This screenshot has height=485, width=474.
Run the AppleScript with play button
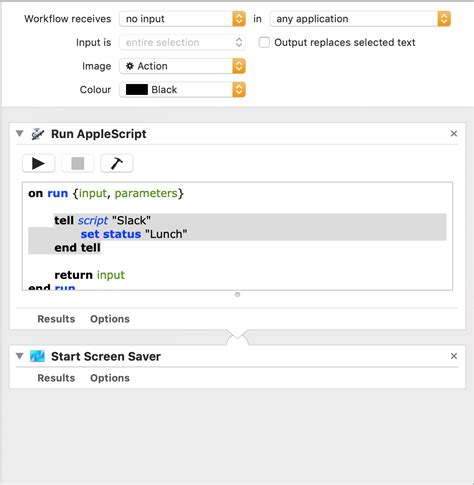pyautogui.click(x=38, y=163)
